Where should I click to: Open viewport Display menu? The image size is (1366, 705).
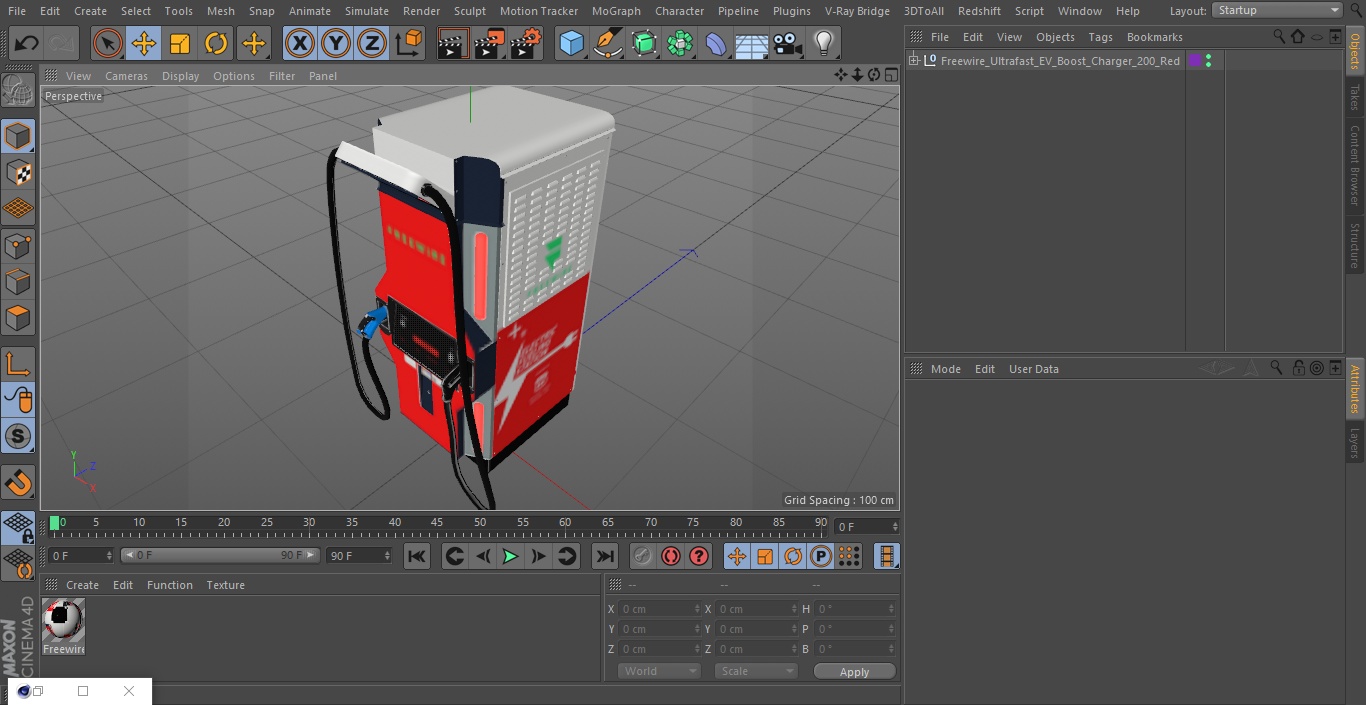(180, 76)
